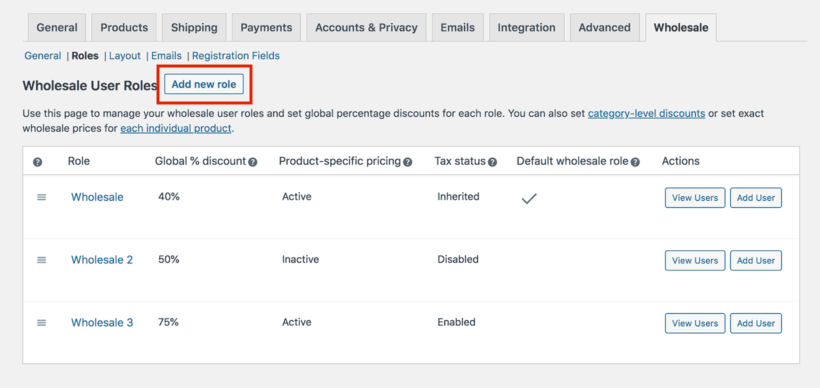The height and width of the screenshot is (388, 820).
Task: View Users for Wholesale 2 role
Action: (695, 260)
